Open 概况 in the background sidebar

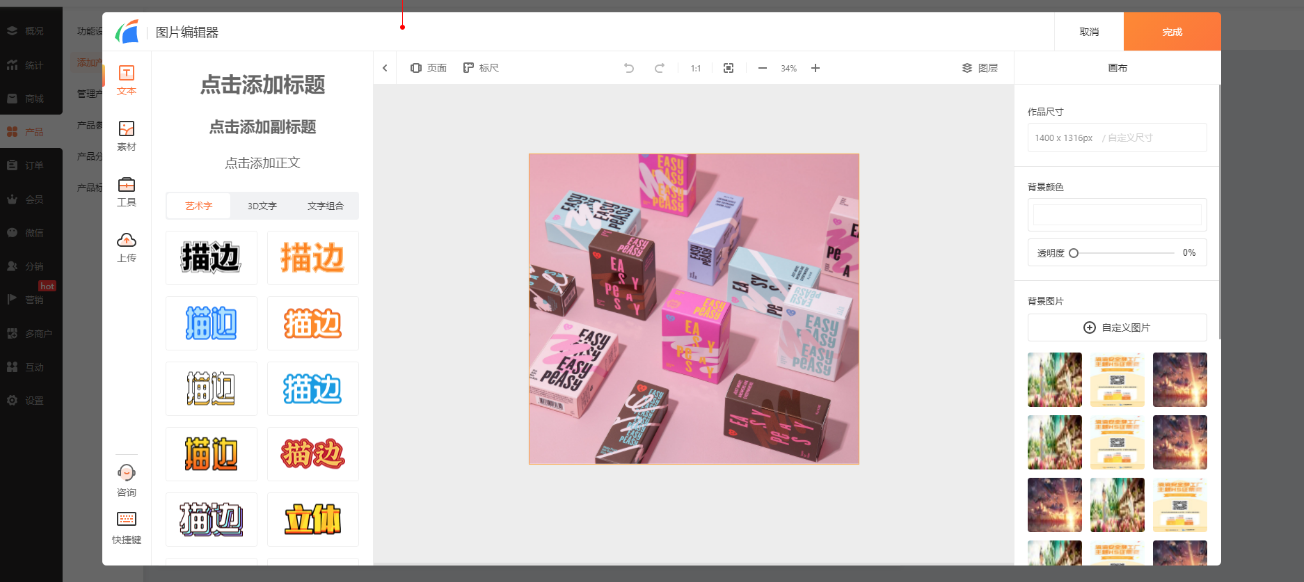tap(26, 31)
